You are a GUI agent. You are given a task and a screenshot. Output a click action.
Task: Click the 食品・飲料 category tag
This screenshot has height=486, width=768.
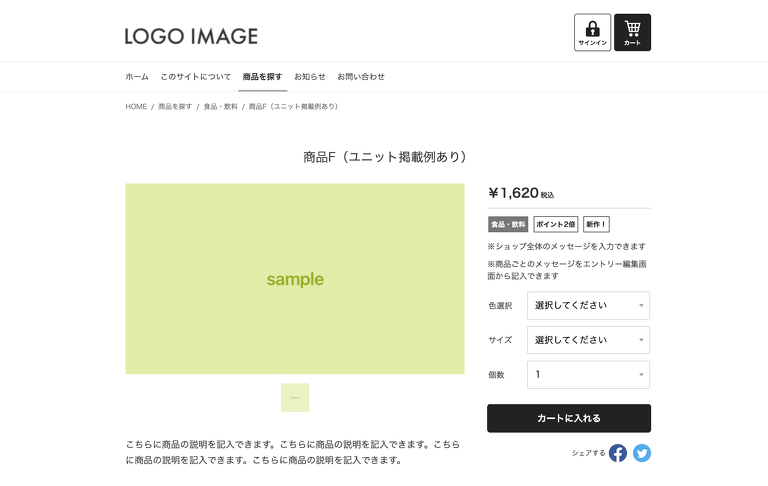pyautogui.click(x=507, y=224)
